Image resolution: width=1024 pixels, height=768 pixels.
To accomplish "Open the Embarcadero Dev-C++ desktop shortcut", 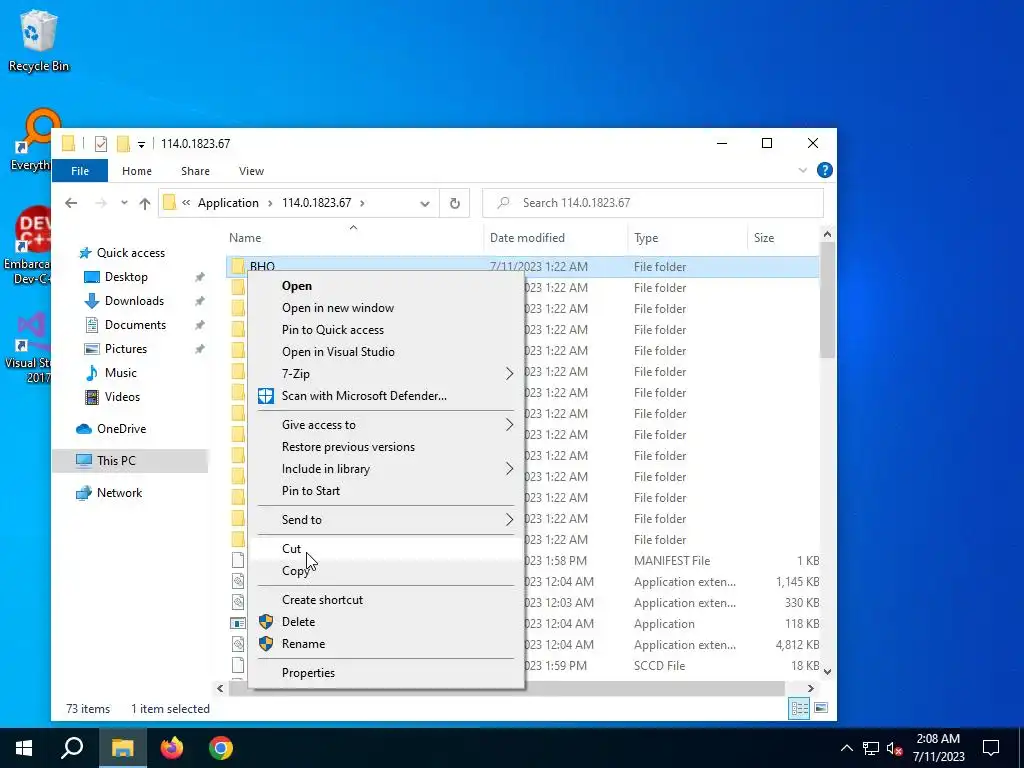I will tap(27, 245).
